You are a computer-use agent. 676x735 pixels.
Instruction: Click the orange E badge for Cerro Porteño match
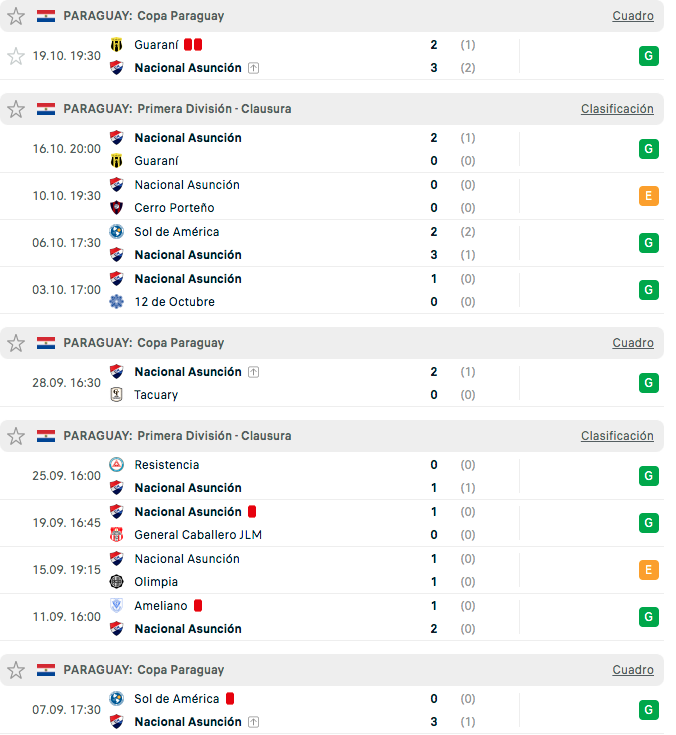pyautogui.click(x=648, y=196)
